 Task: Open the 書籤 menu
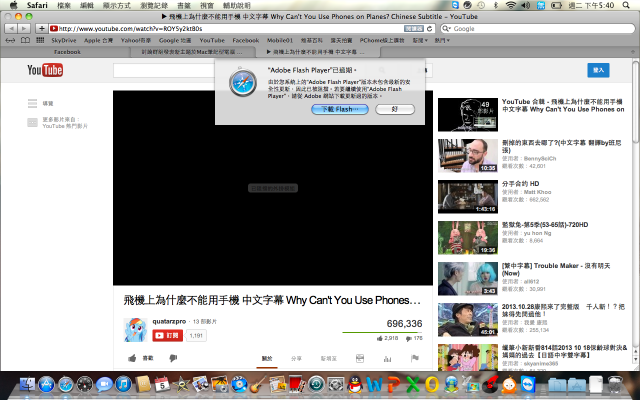point(184,5)
